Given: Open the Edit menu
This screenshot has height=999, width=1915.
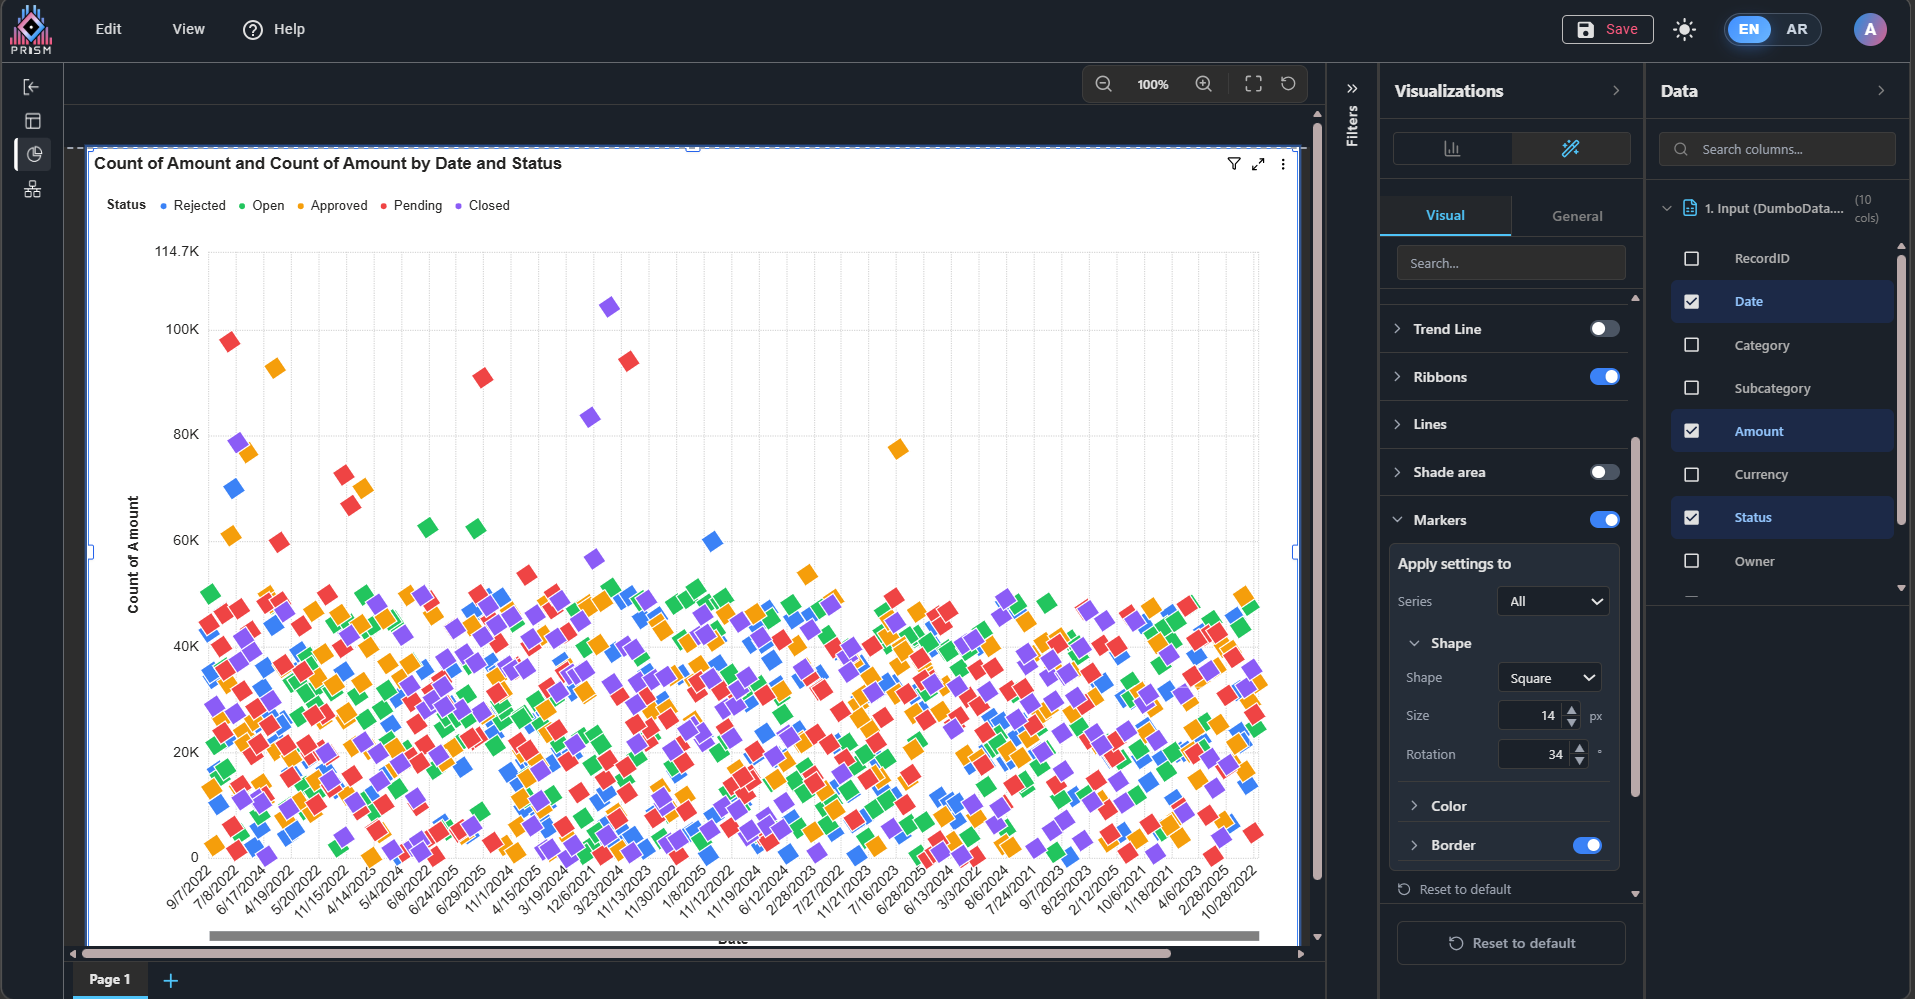Looking at the screenshot, I should (108, 29).
